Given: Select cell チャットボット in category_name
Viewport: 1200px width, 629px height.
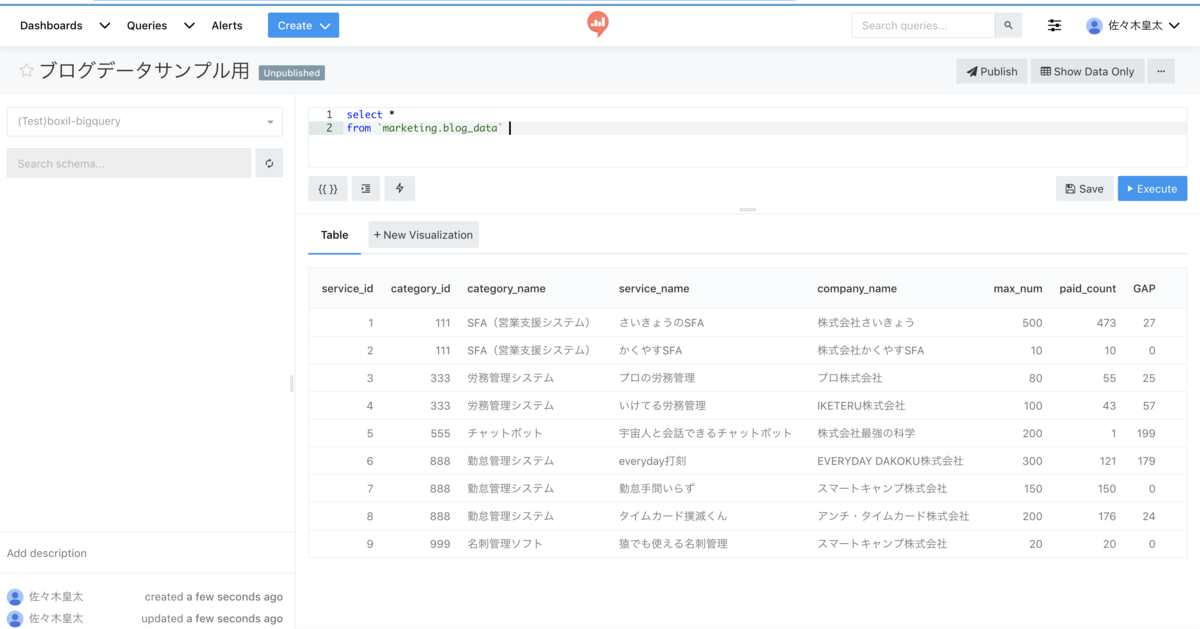Looking at the screenshot, I should coord(505,433).
